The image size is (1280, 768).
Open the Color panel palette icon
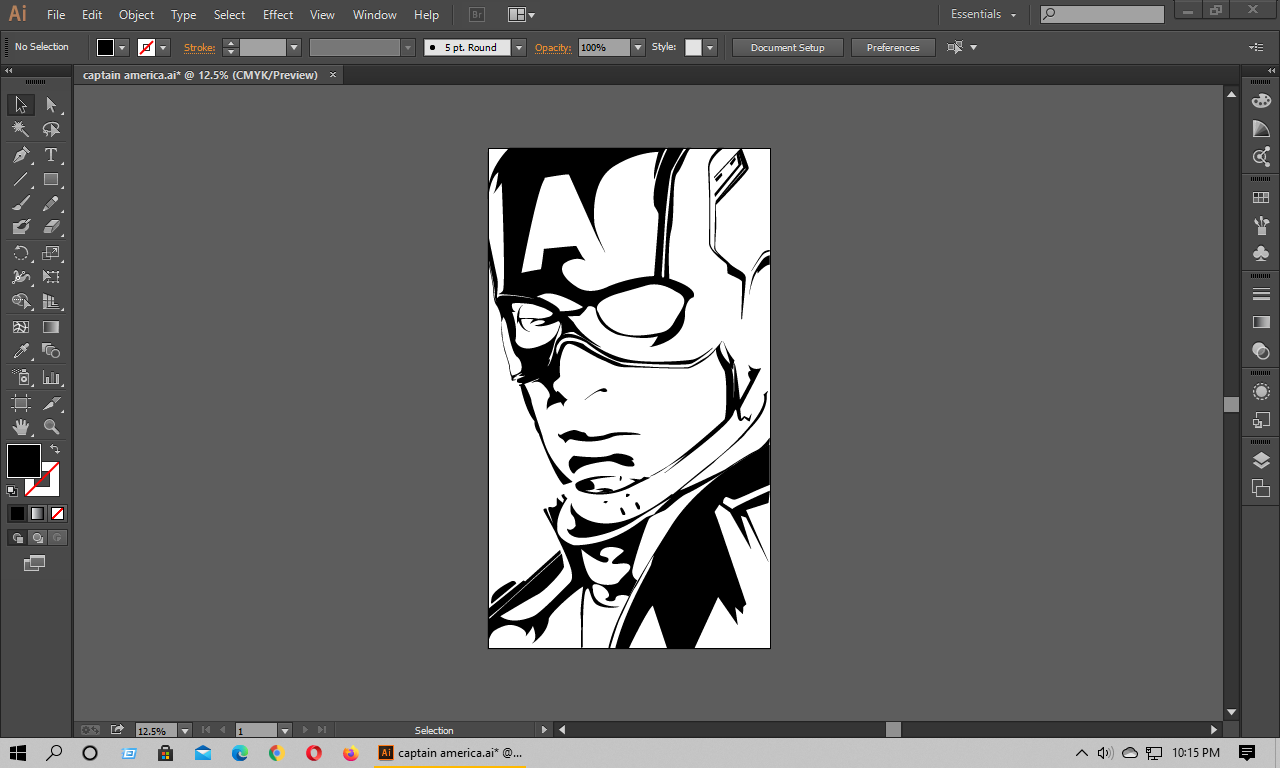pyautogui.click(x=1261, y=101)
